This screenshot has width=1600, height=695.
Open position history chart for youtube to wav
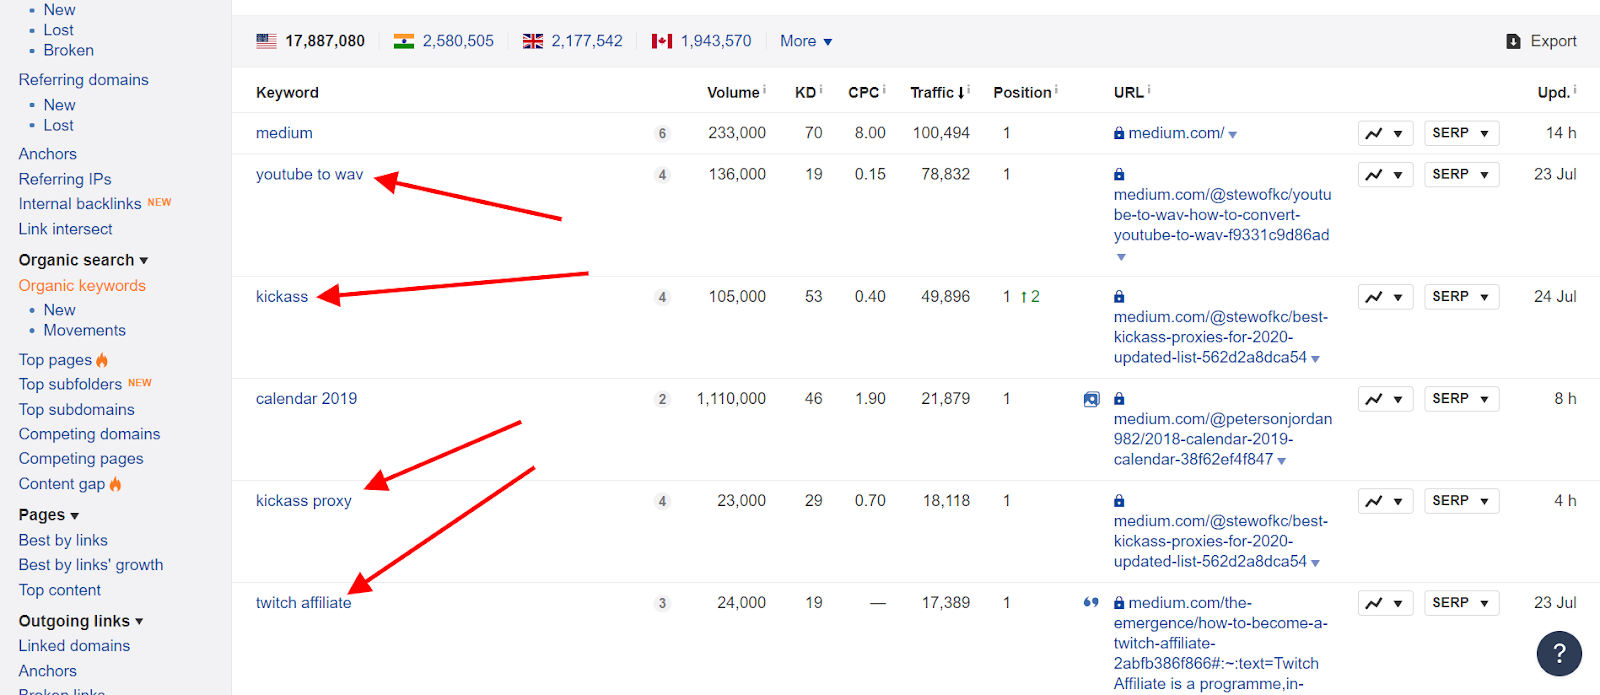[1385, 175]
